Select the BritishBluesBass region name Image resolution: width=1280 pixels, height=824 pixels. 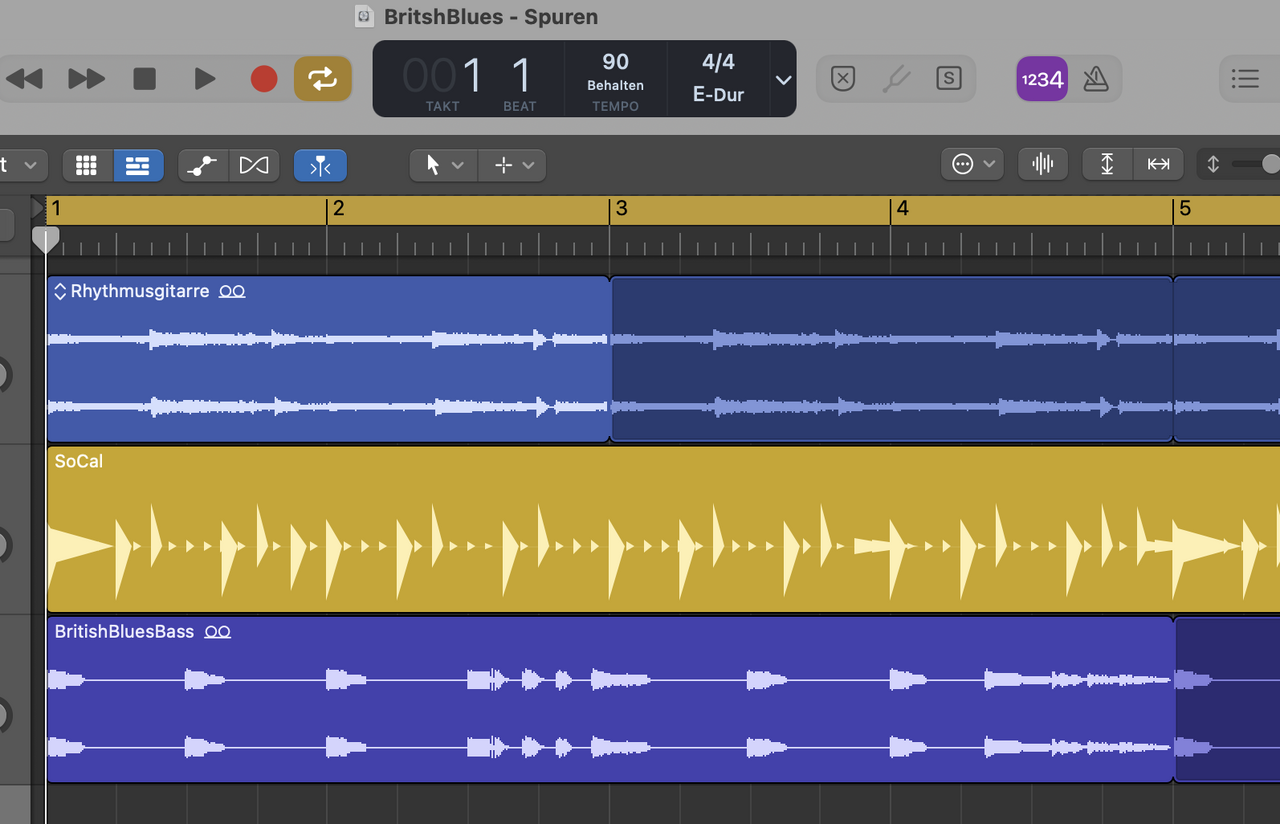click(124, 632)
